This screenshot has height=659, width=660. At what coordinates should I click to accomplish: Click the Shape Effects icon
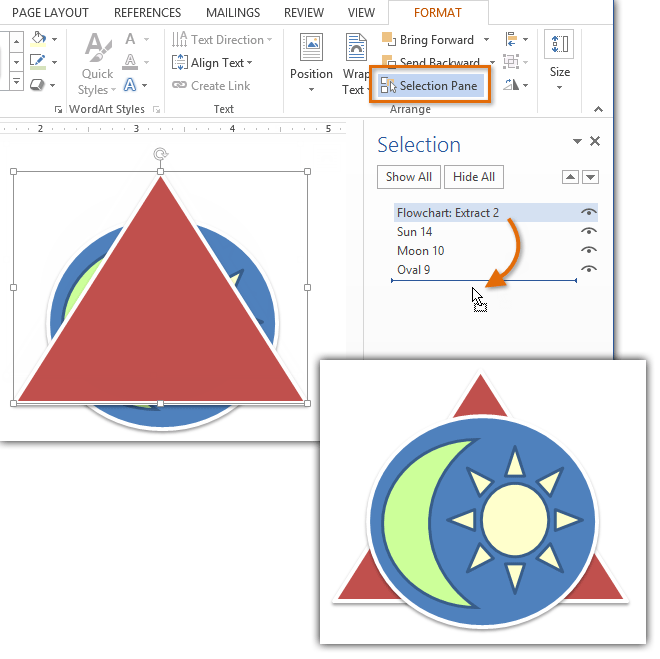37,85
